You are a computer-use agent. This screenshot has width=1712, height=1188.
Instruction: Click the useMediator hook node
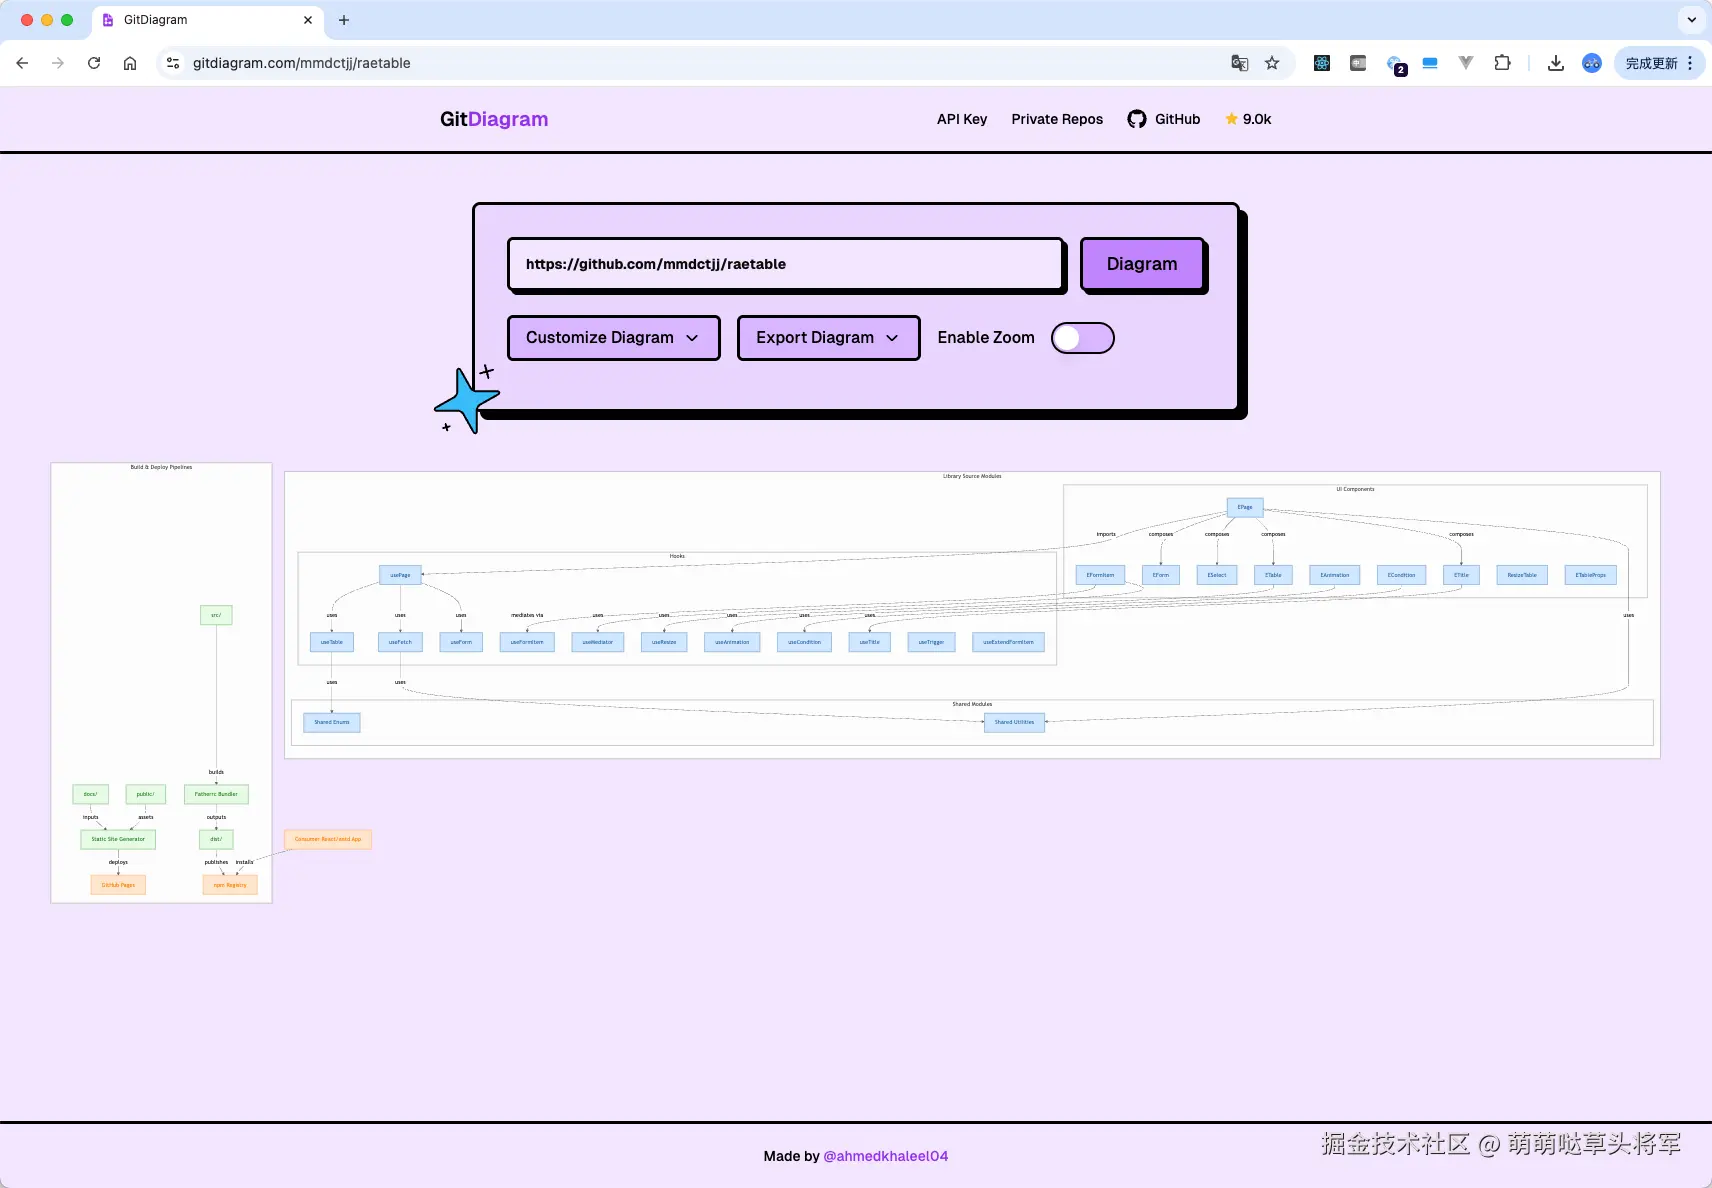[x=598, y=642]
